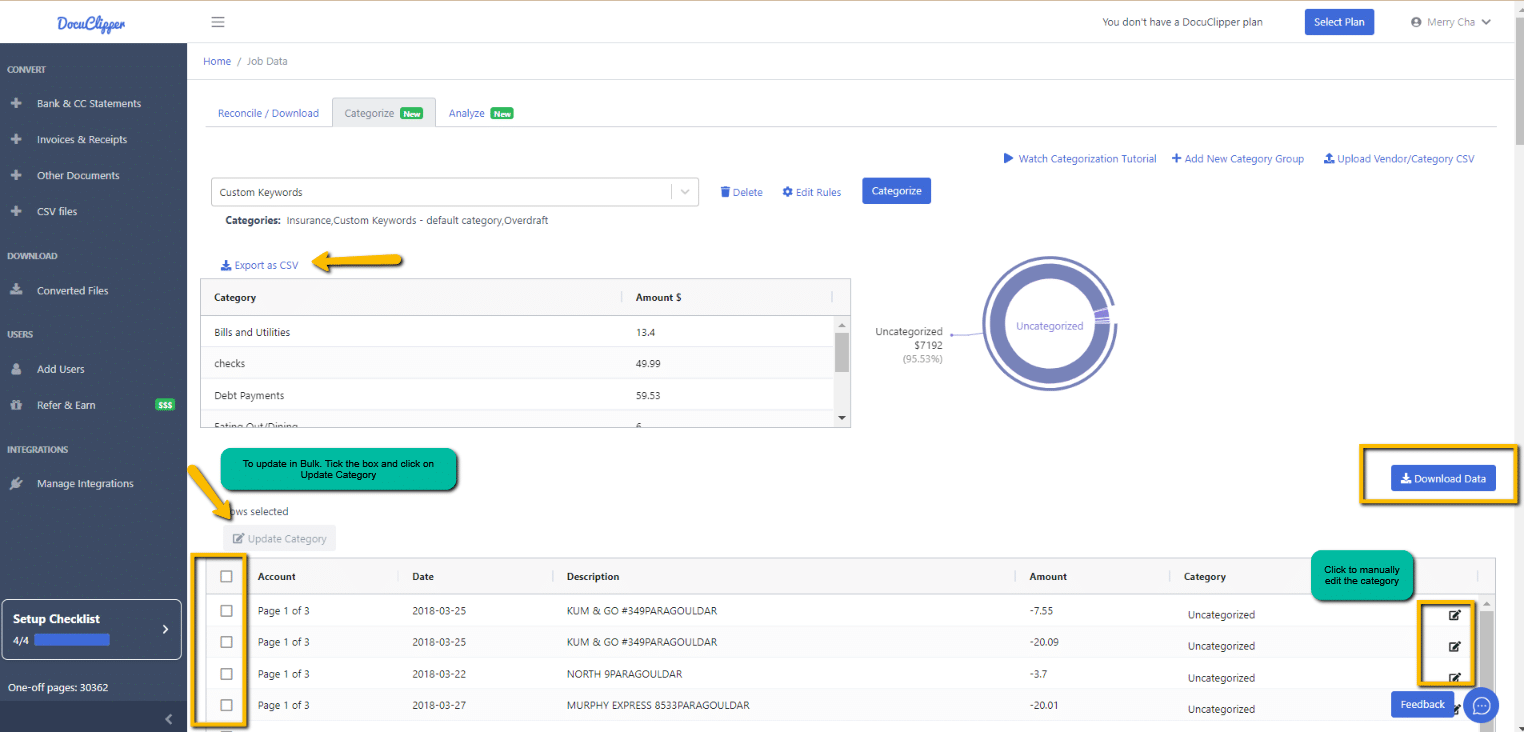Viewport: 1524px width, 732px height.
Task: Click Upload Vendor/Category CSV link
Action: pos(1399,159)
